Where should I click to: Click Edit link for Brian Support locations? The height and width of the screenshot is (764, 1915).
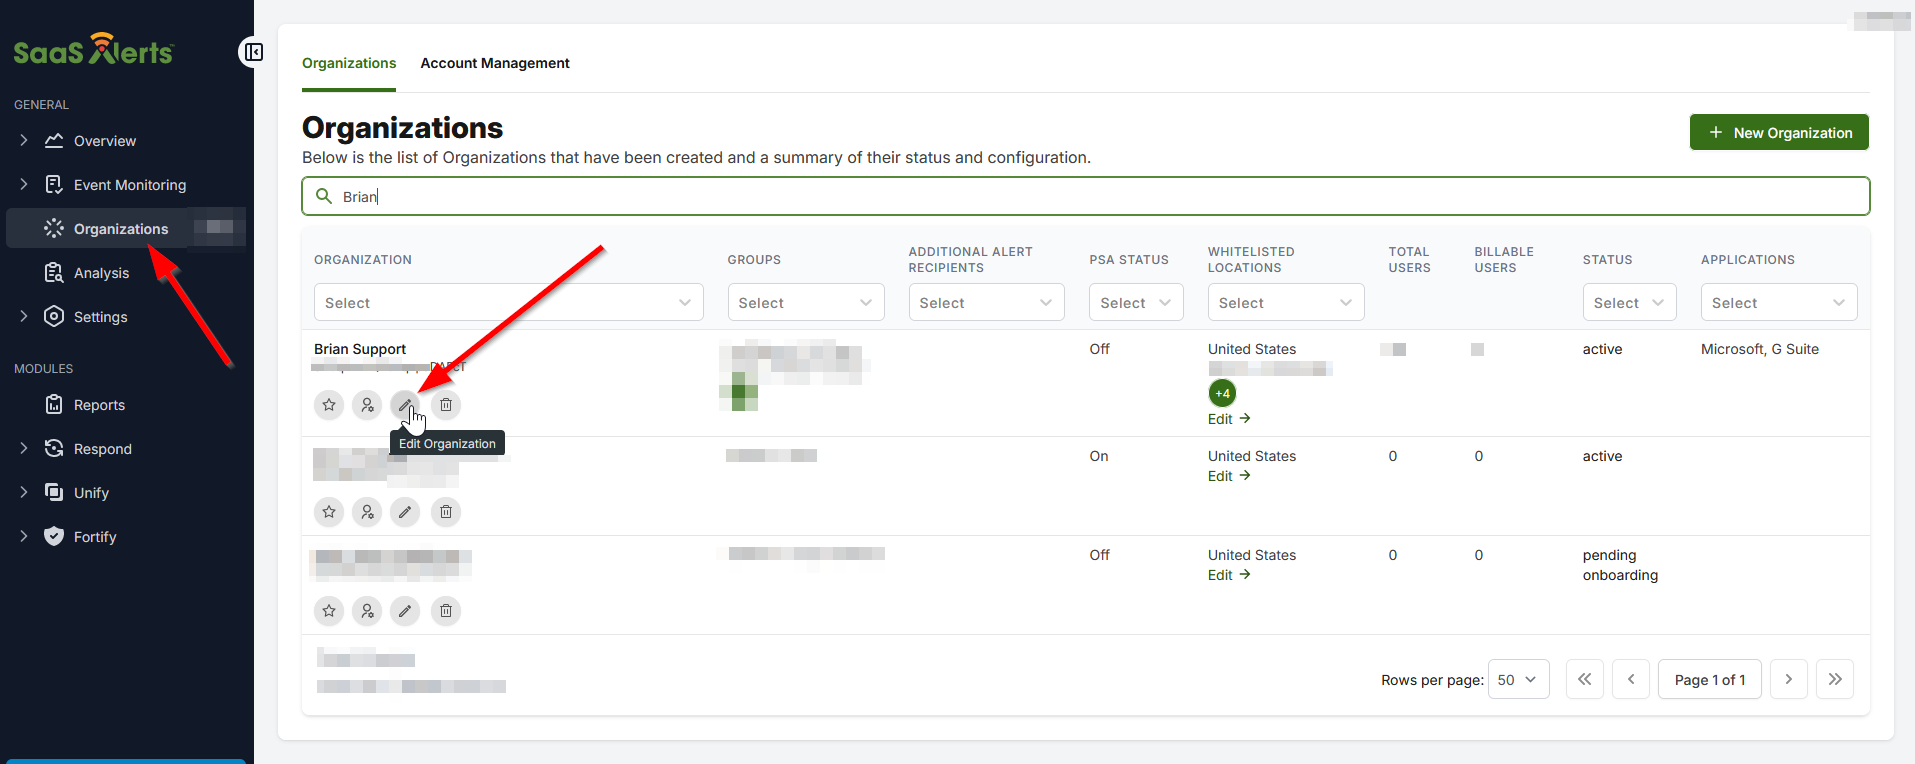tap(1228, 419)
